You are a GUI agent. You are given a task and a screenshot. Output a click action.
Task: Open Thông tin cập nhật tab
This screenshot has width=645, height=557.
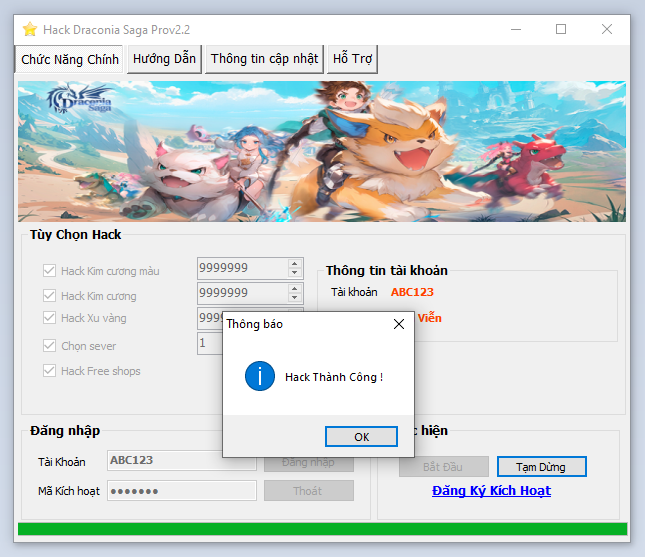[264, 59]
